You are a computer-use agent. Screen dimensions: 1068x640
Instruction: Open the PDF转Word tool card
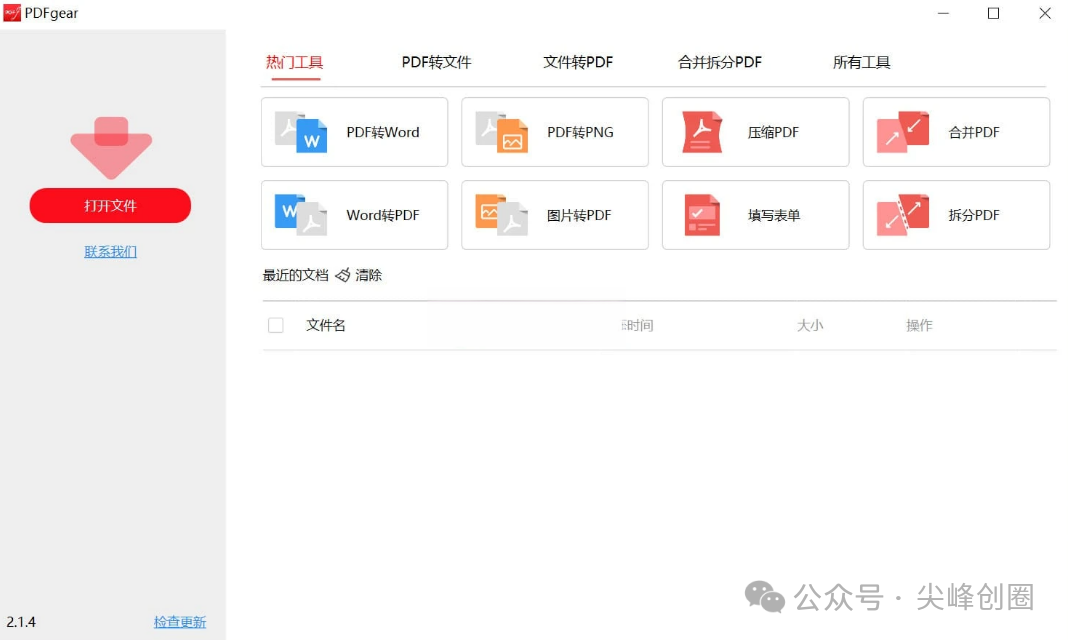point(354,132)
